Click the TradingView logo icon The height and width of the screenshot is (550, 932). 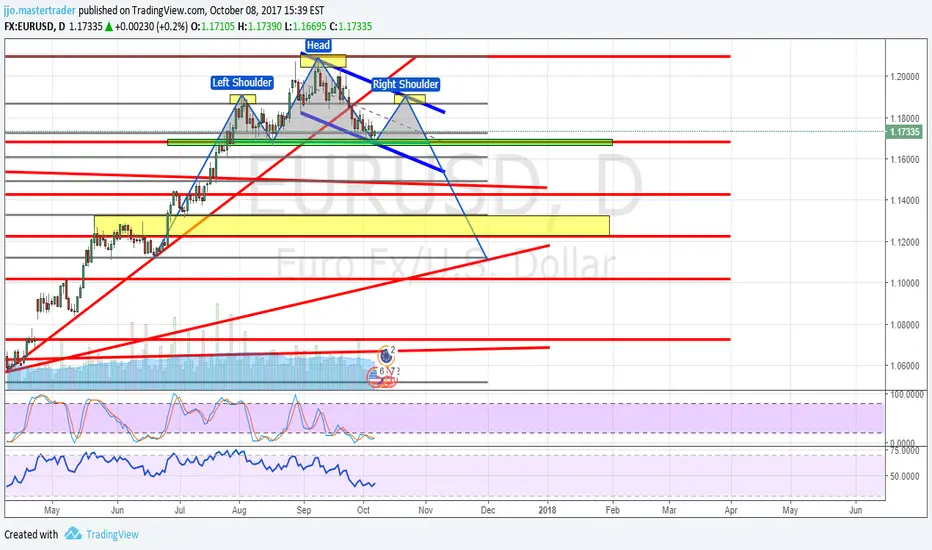(73, 533)
